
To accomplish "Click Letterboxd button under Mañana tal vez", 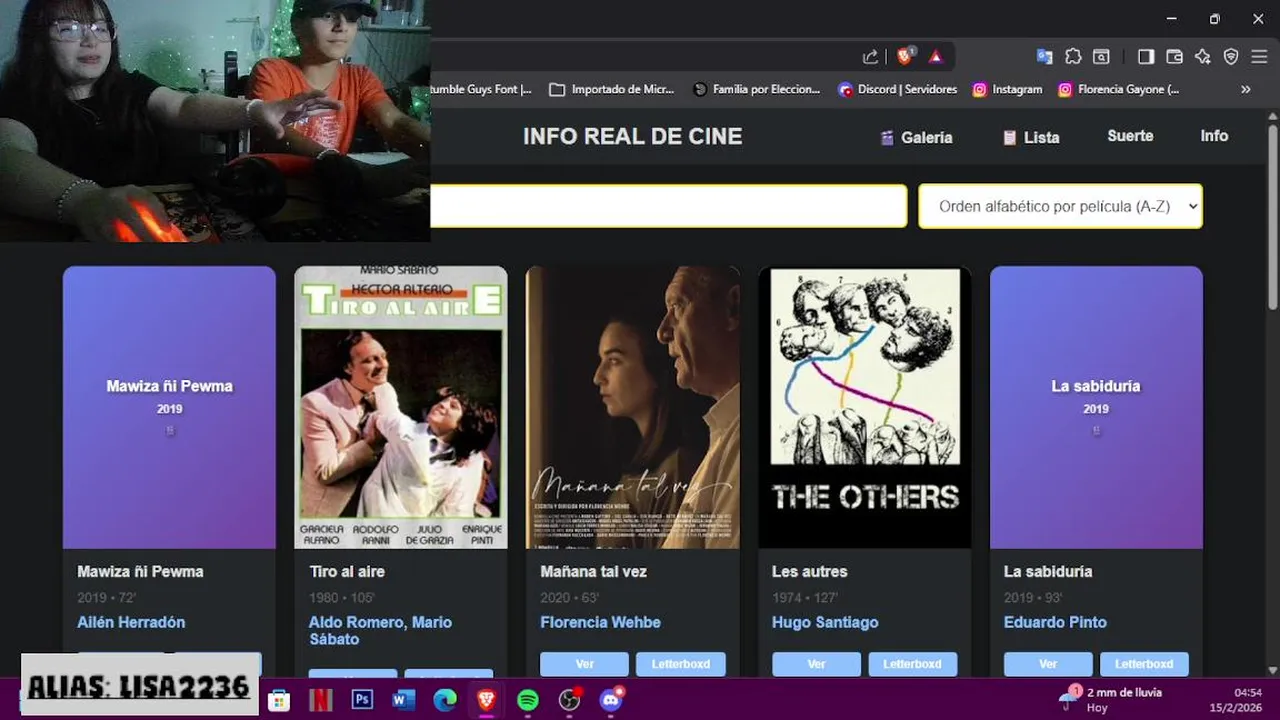I will 681,664.
